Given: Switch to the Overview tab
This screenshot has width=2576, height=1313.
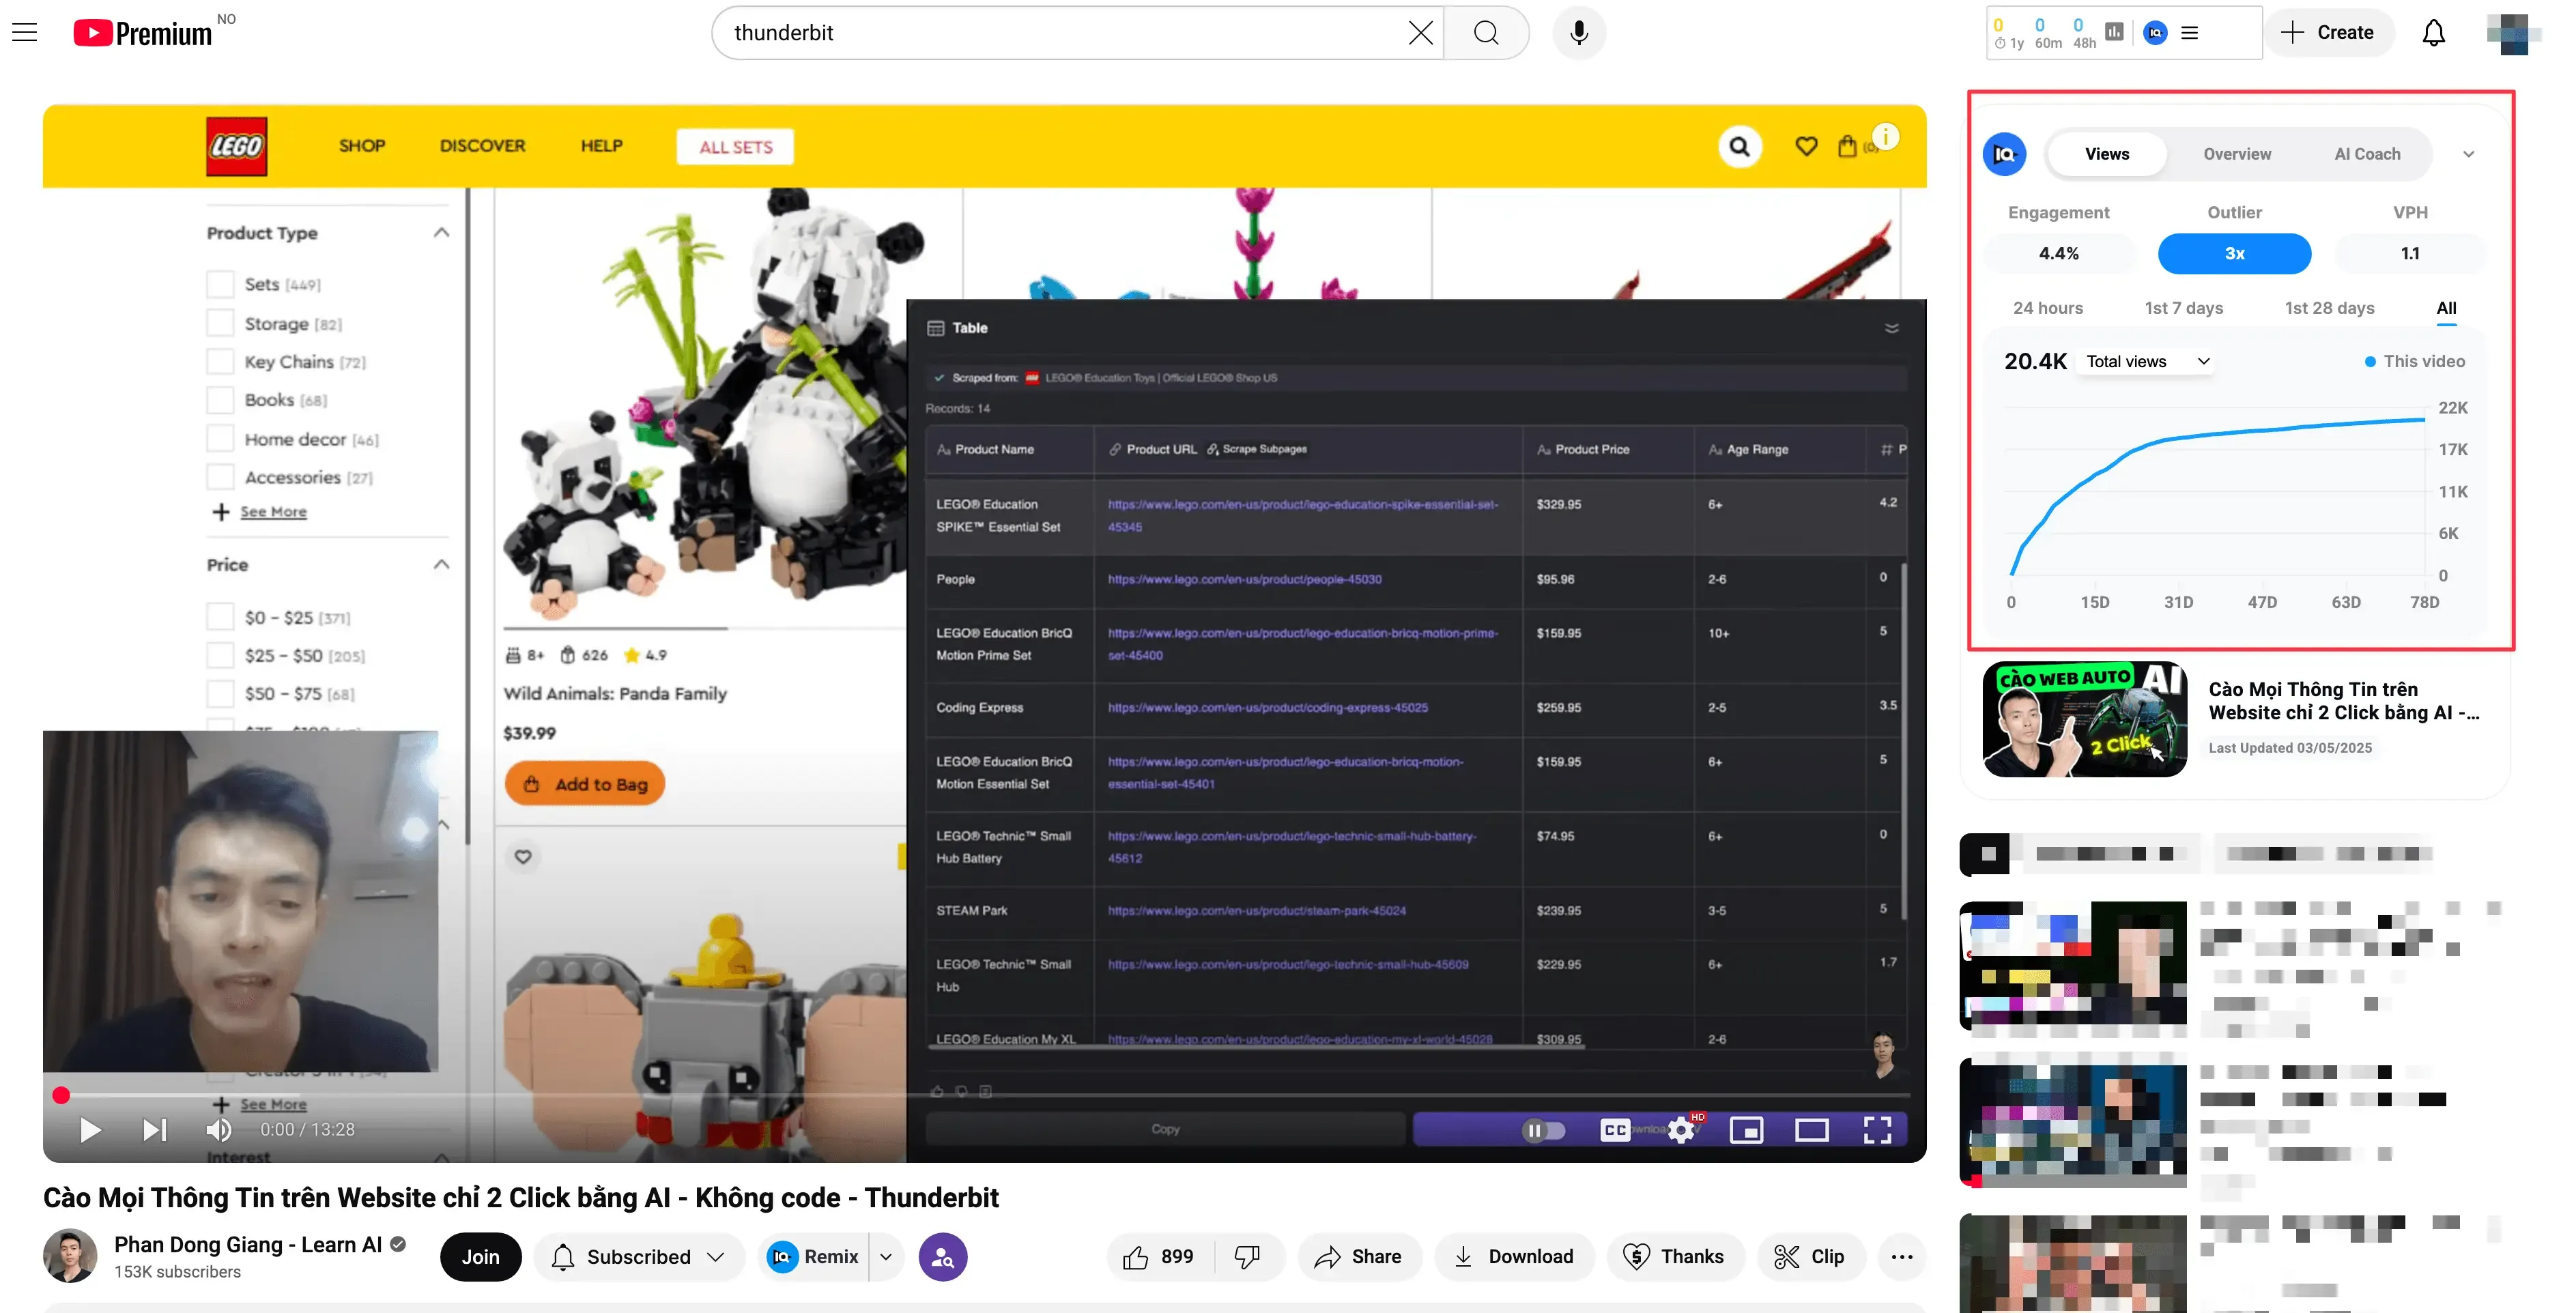Looking at the screenshot, I should coord(2236,154).
